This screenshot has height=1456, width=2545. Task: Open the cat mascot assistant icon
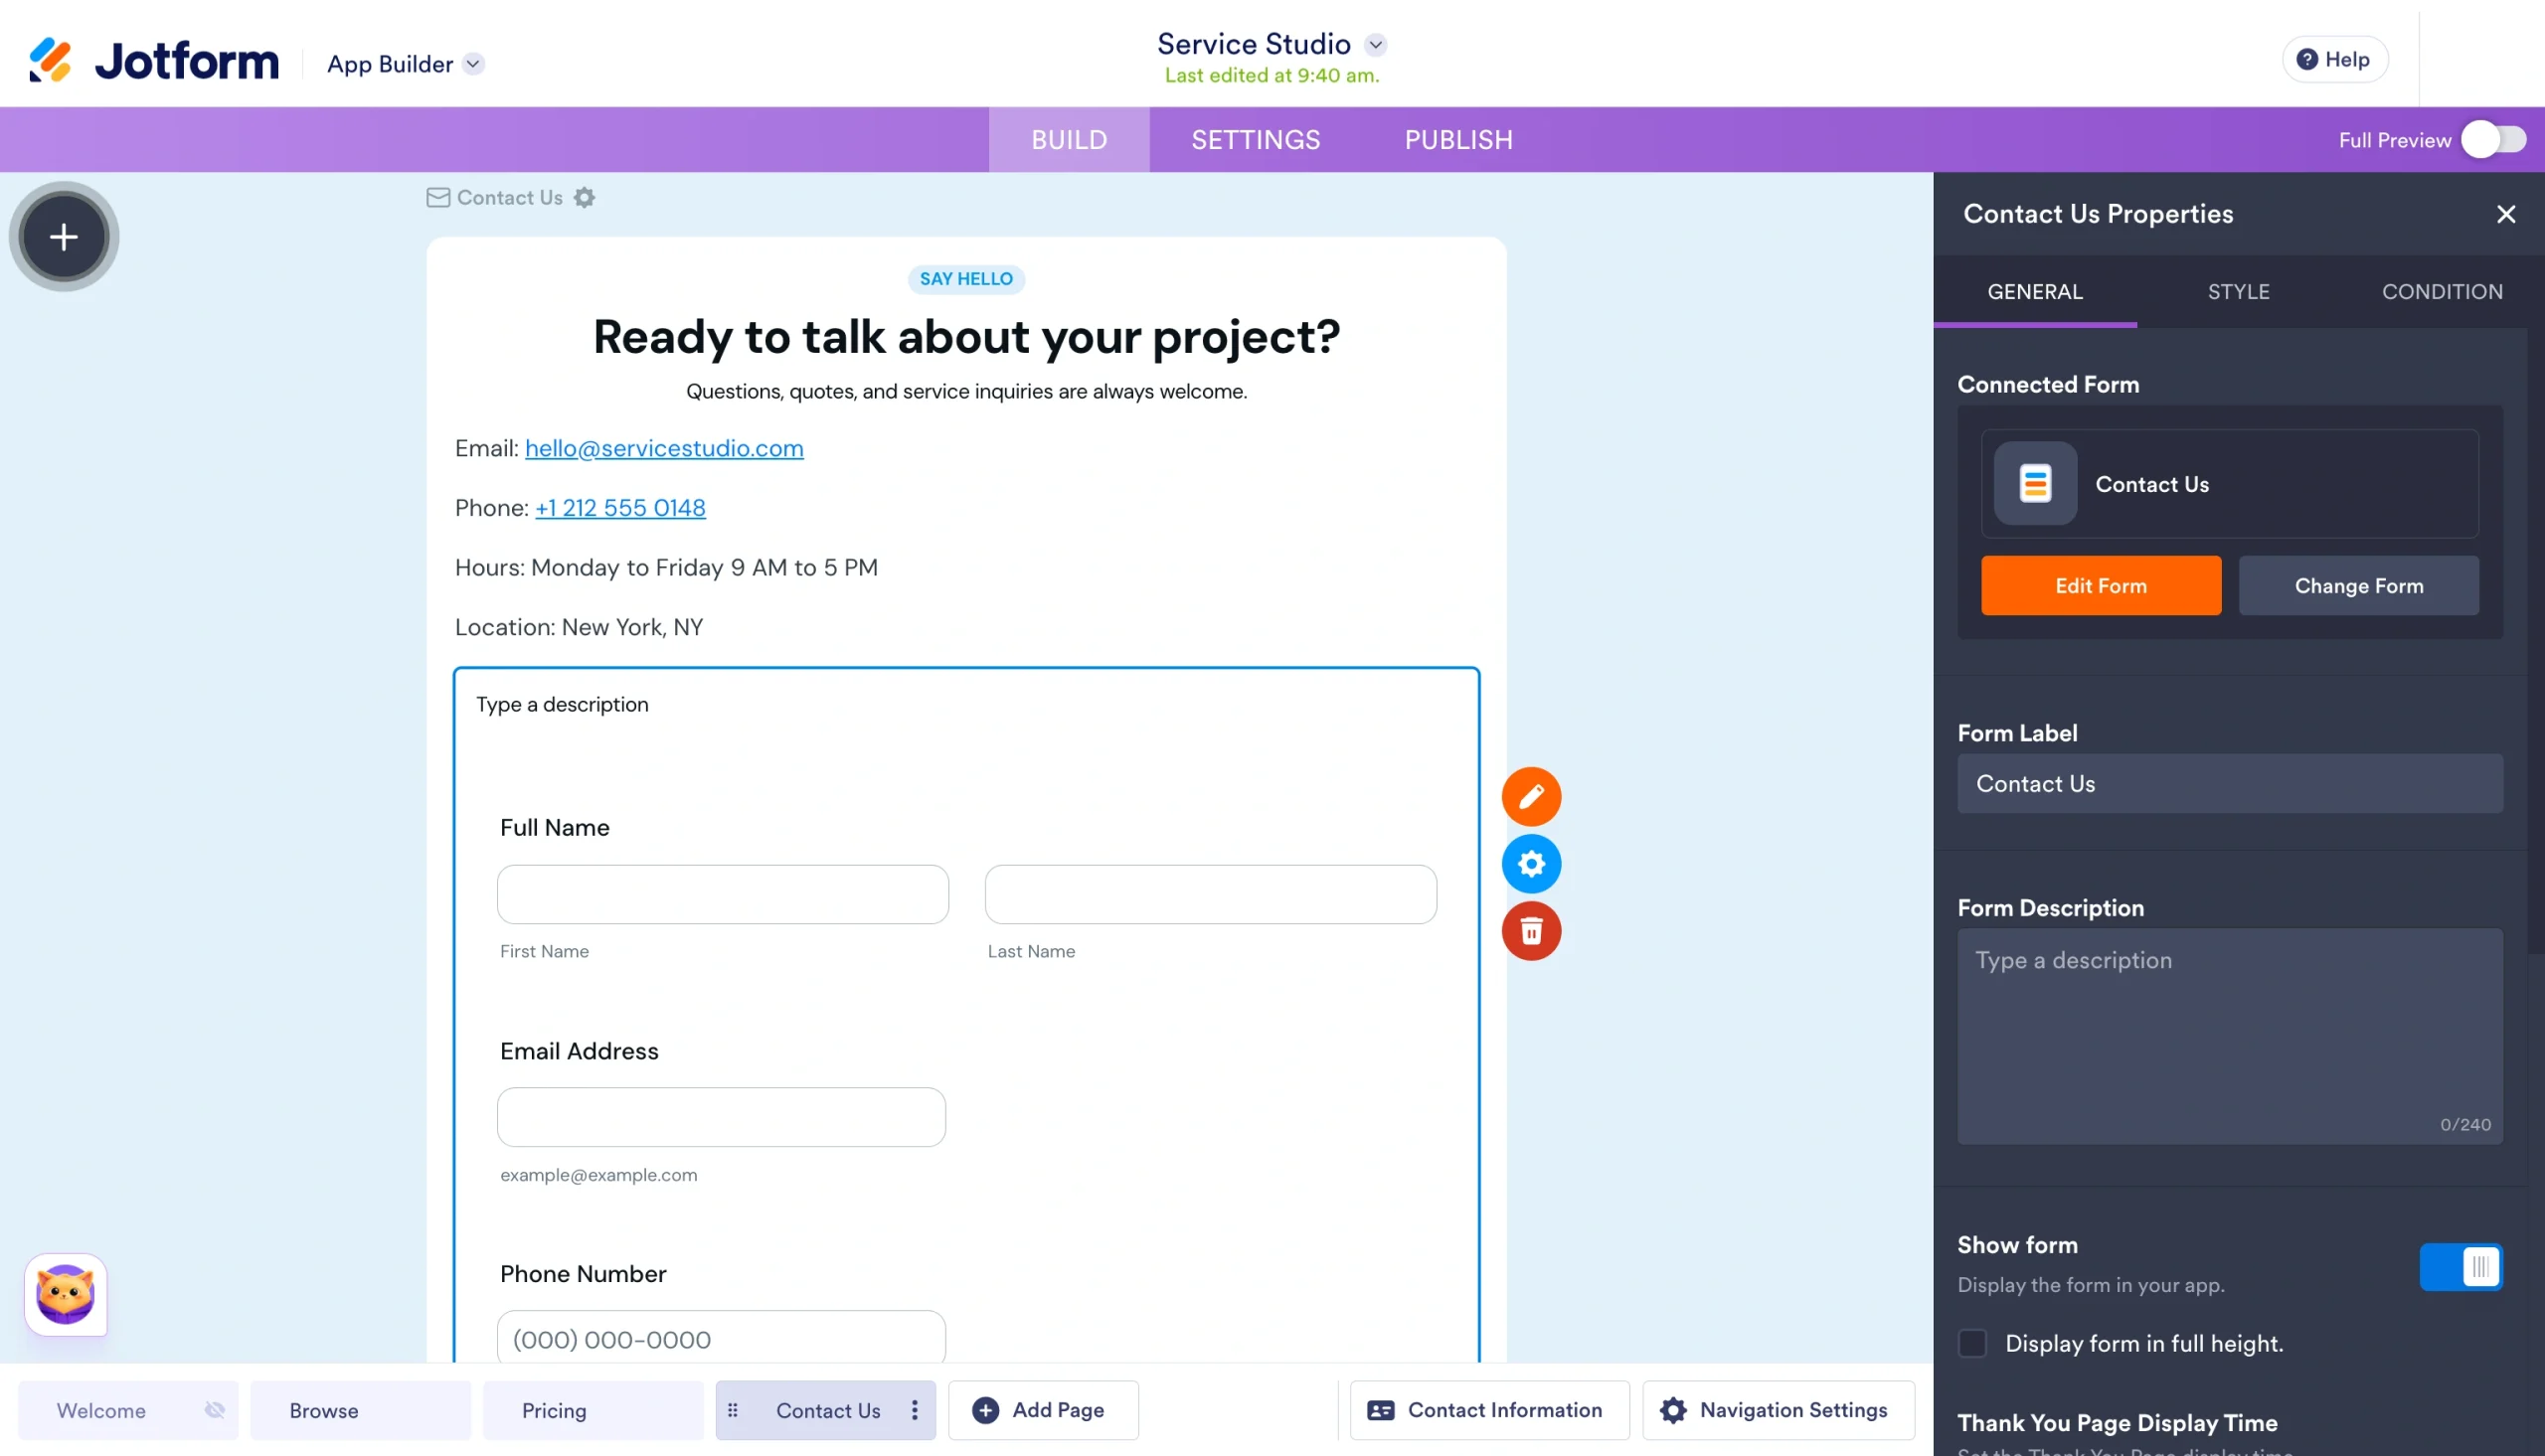(x=66, y=1294)
